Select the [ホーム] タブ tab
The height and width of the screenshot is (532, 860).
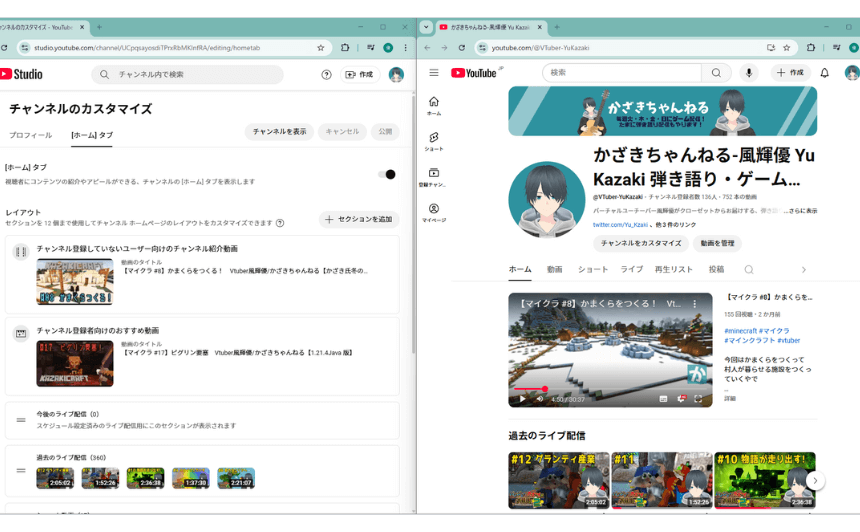pyautogui.click(x=92, y=135)
